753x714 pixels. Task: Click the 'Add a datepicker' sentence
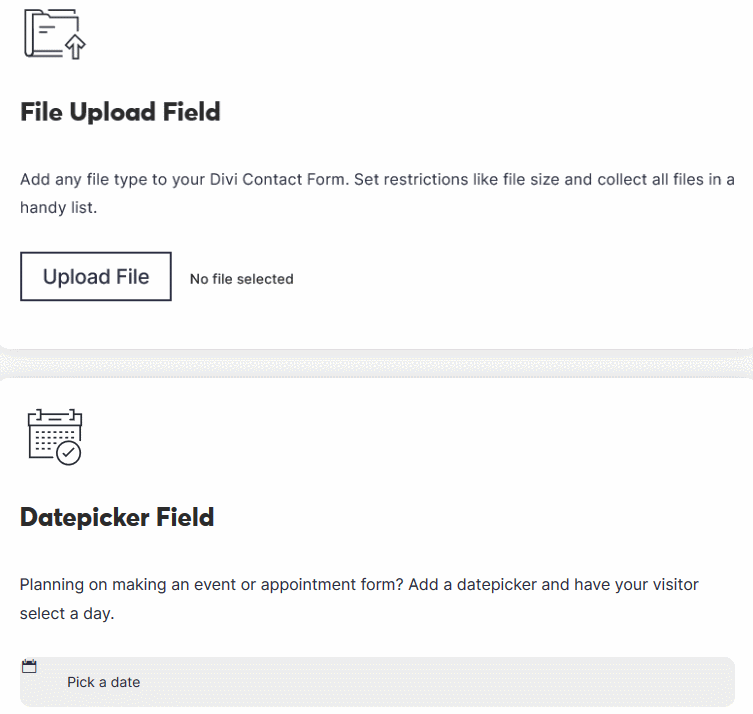(554, 584)
